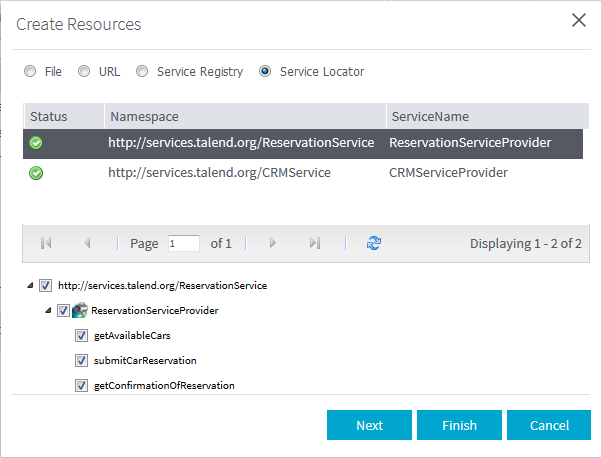Jump to the last page of results
Viewport: 601px width, 458px height.
pos(314,243)
